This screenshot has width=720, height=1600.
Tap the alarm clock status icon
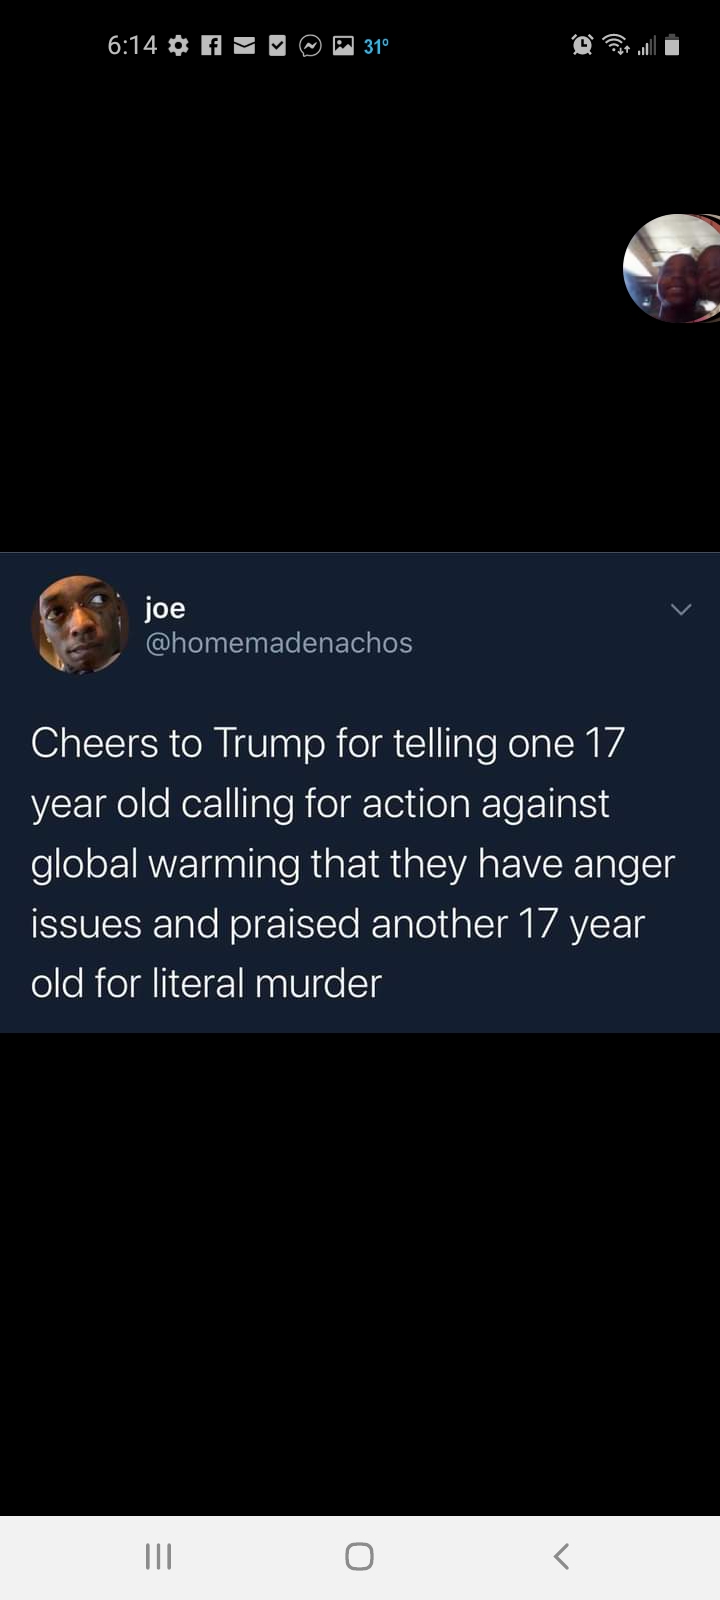[x=582, y=45]
